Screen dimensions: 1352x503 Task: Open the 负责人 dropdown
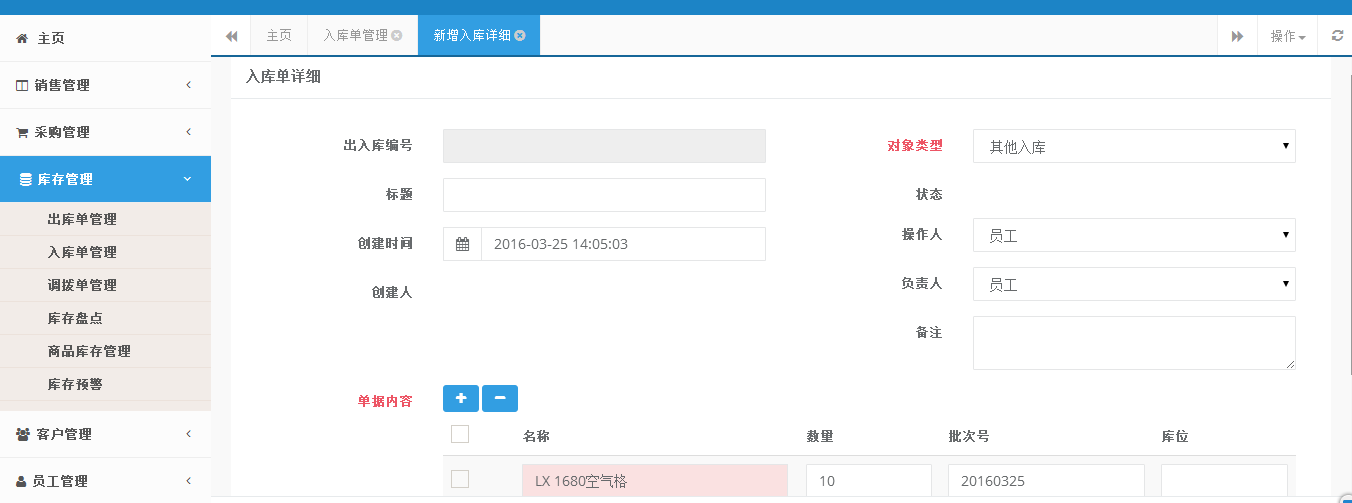click(1134, 284)
